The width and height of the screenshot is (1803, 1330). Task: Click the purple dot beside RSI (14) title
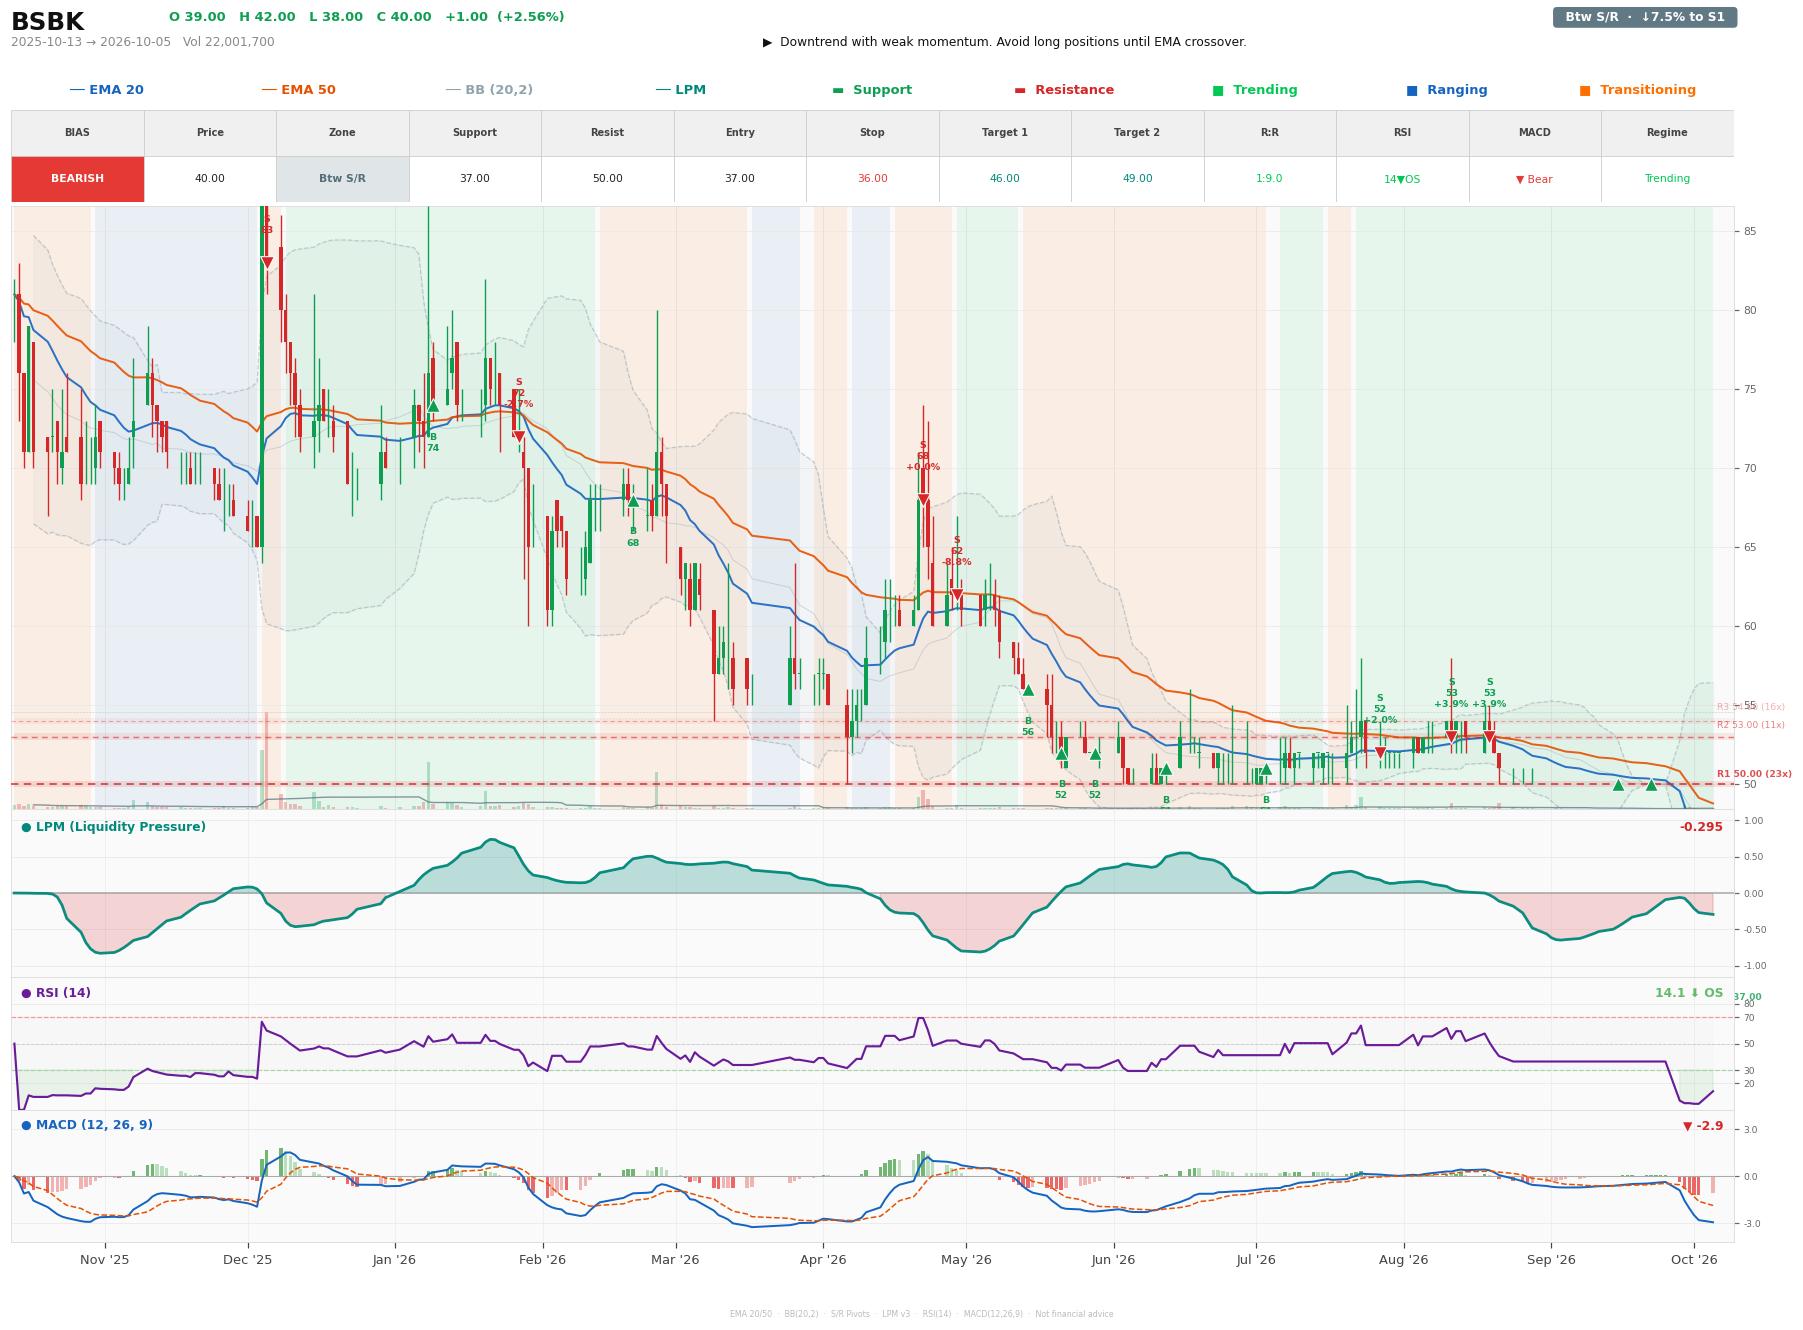point(26,993)
